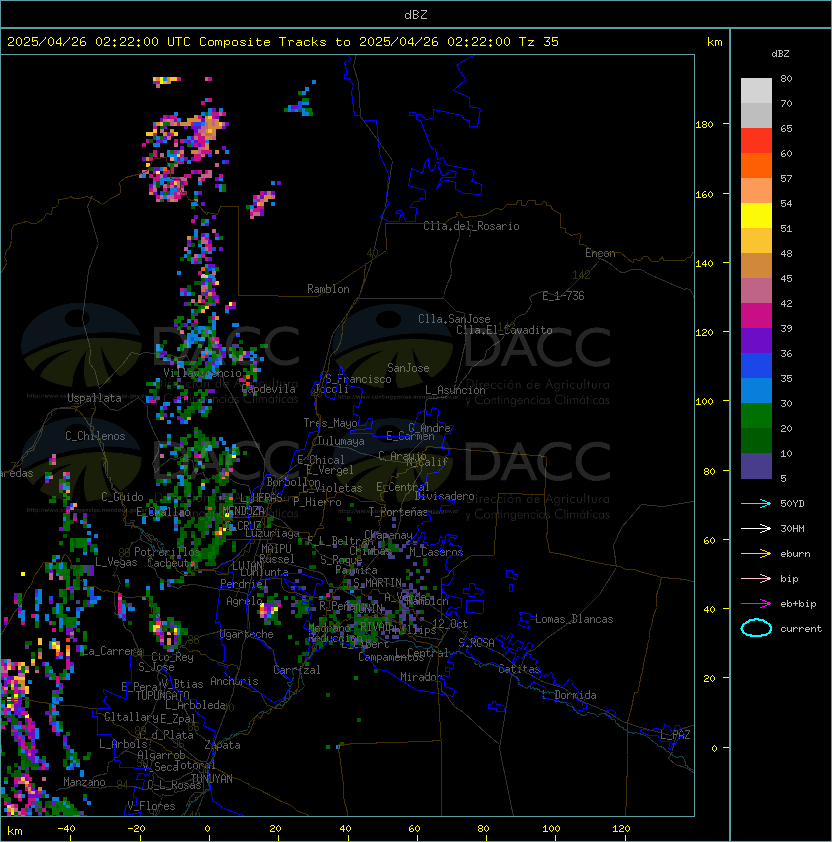Click the 'MENDOZA' city label on map
Screen dimensions: 832x842
pos(243,510)
